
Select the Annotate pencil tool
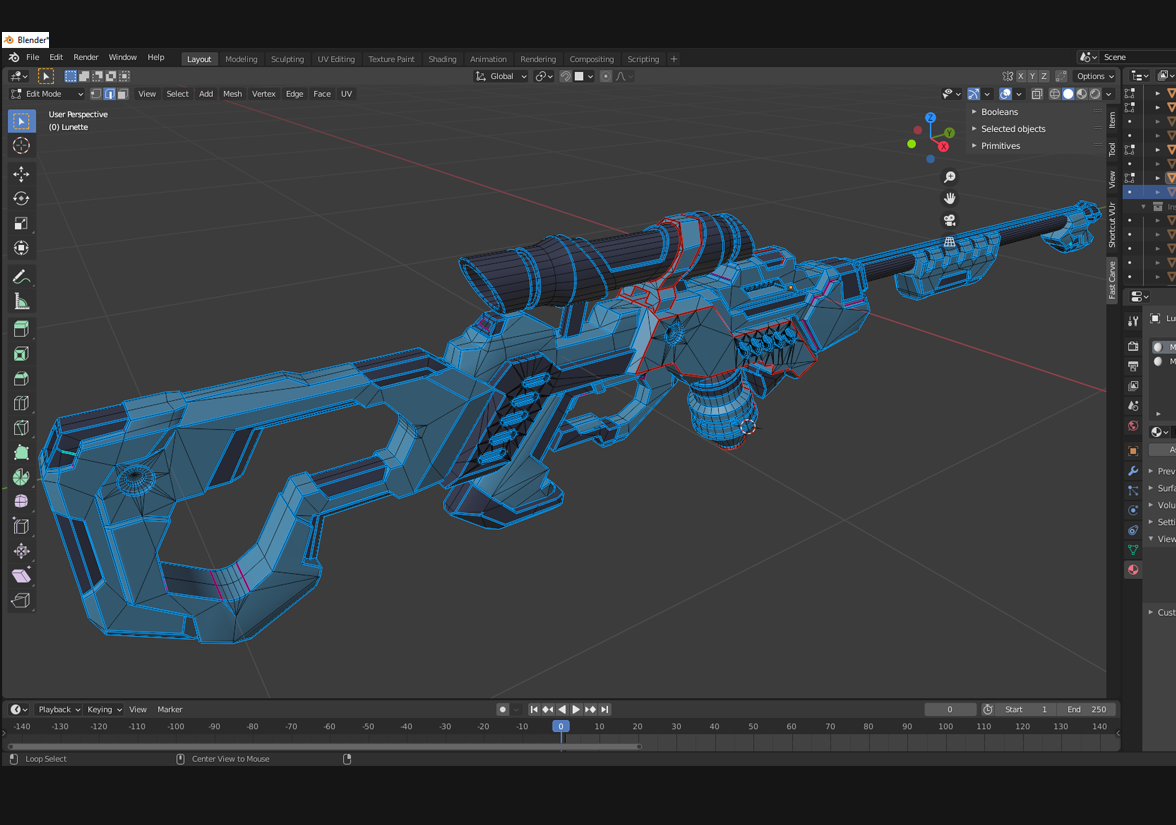point(21,277)
